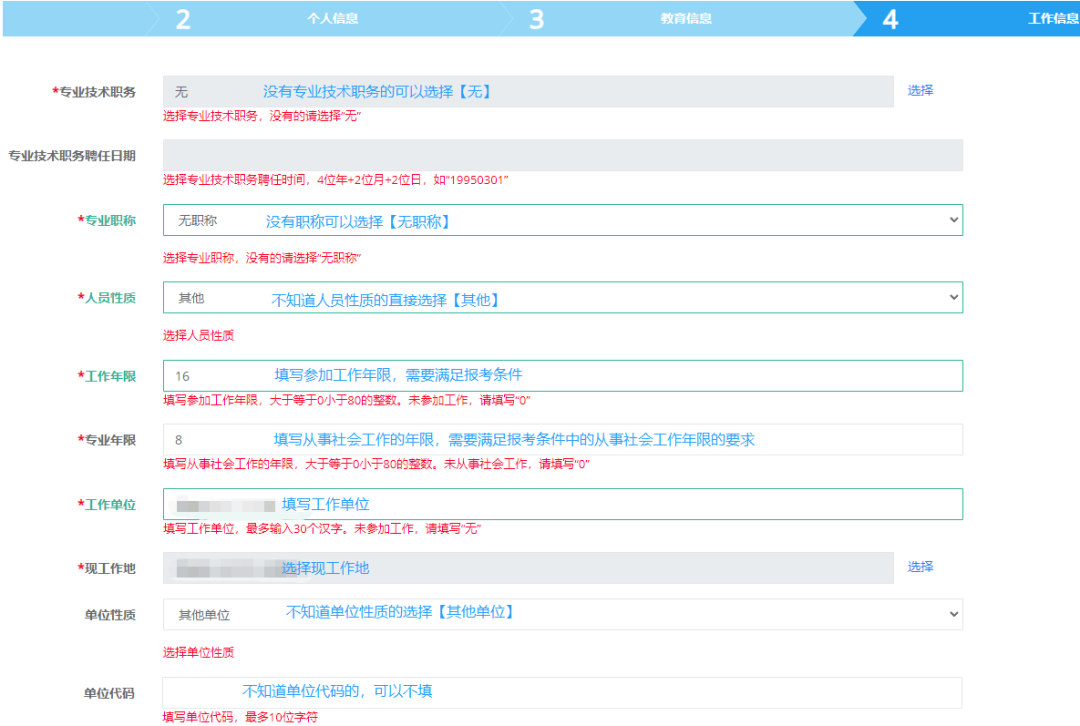Click 选择 link beside 现工作地 field

pos(920,566)
